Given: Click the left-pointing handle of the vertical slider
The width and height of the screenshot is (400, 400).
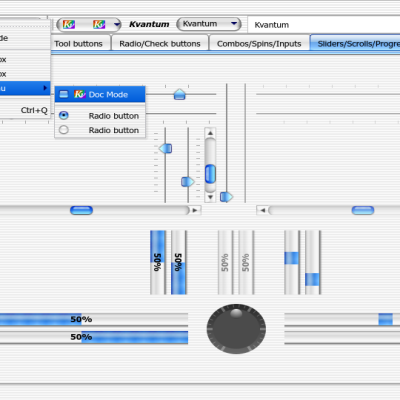Looking at the screenshot, I should click(x=166, y=148).
